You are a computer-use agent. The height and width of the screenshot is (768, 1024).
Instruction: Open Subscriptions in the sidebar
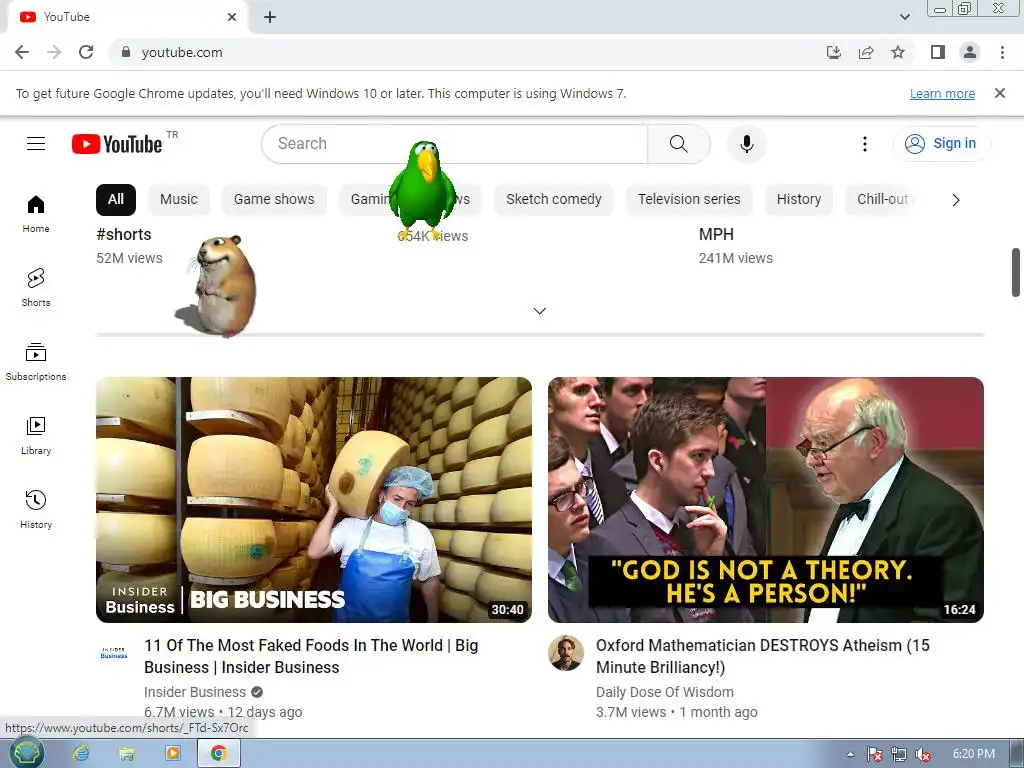36,362
